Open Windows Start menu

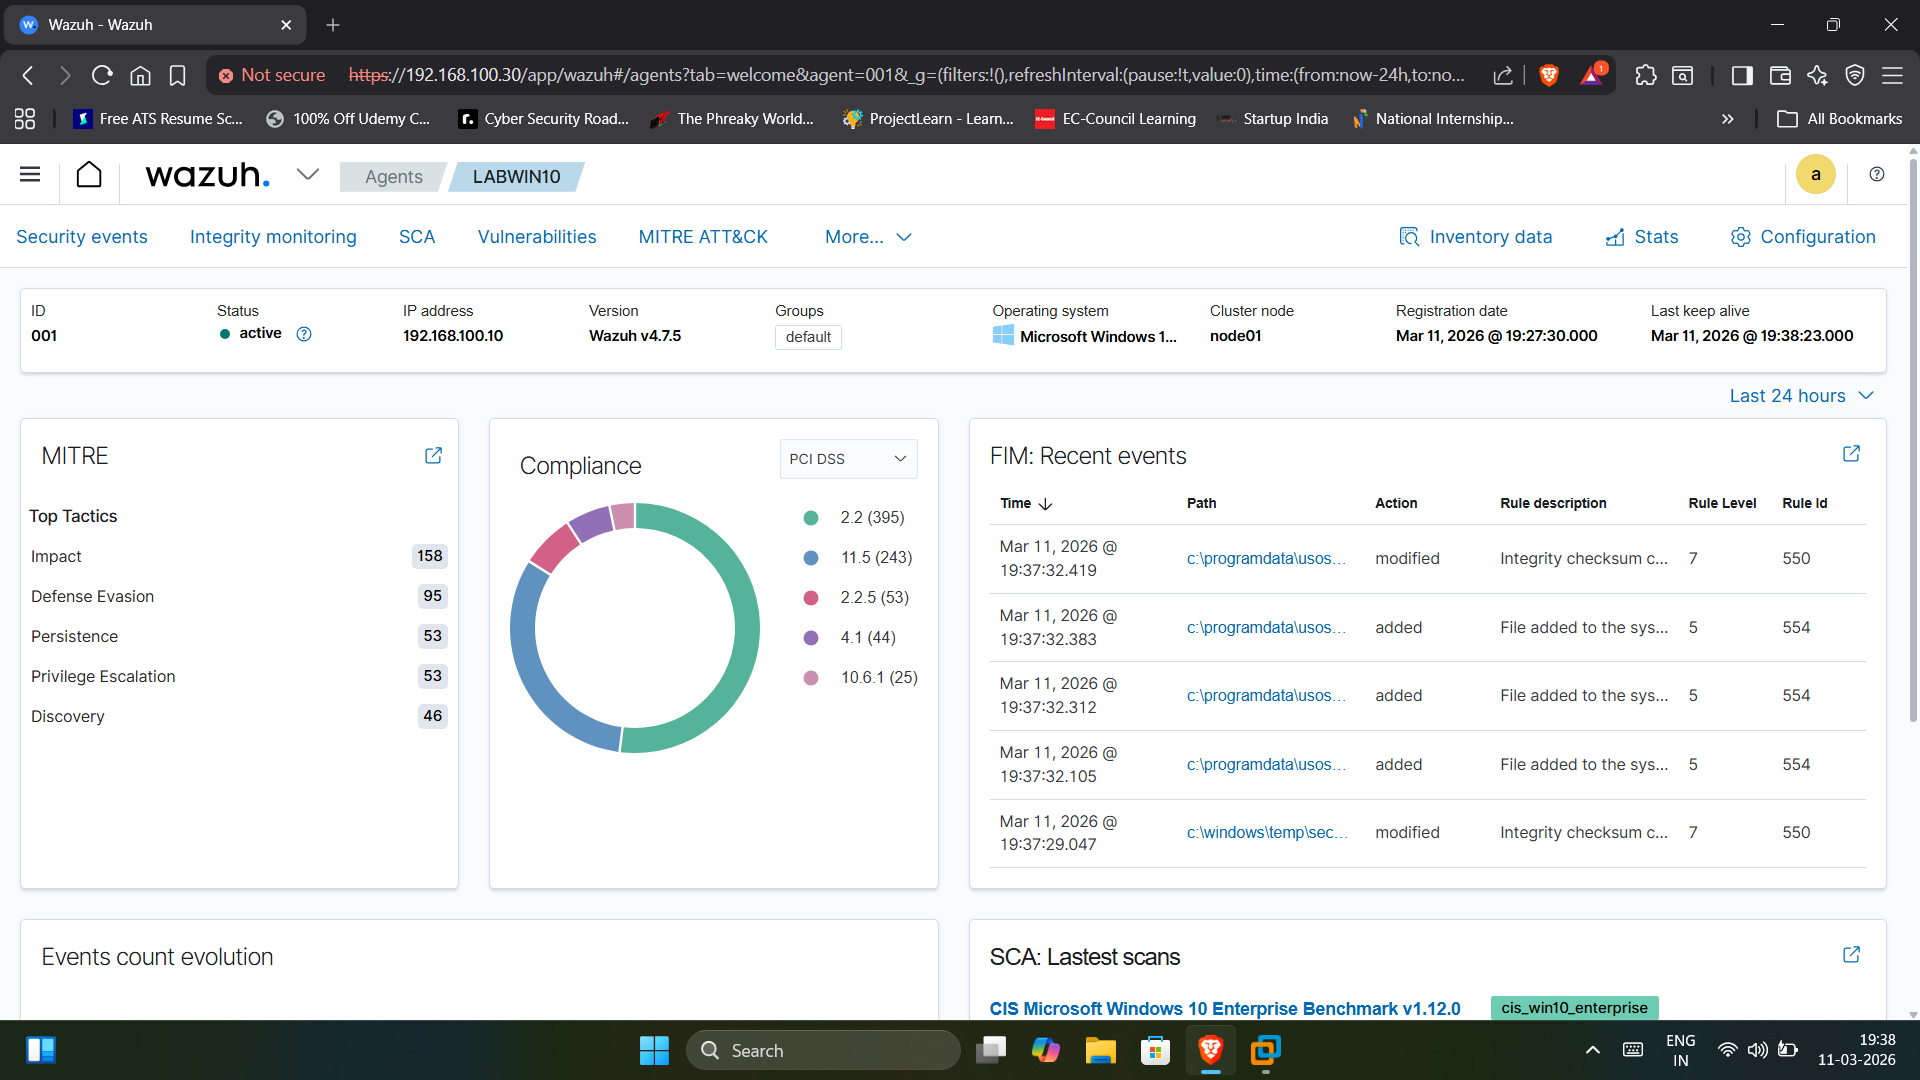[x=654, y=1050]
